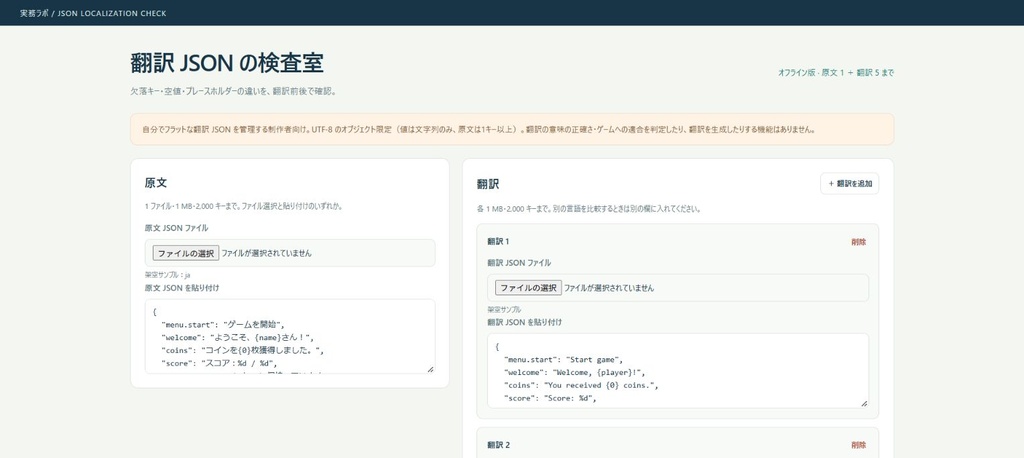
Task: Click the 原文 JSON を貼り付け label
Action: 182,287
